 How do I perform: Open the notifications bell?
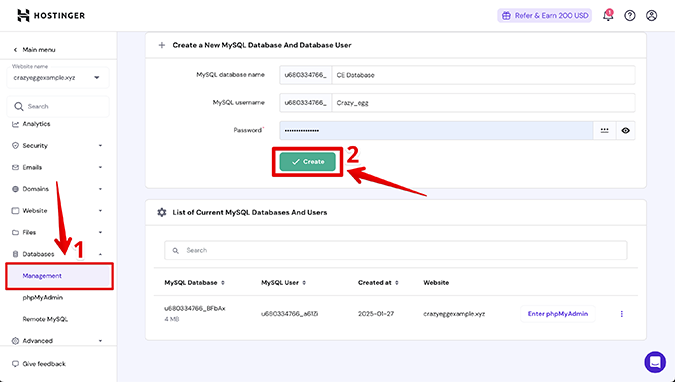[x=607, y=16]
